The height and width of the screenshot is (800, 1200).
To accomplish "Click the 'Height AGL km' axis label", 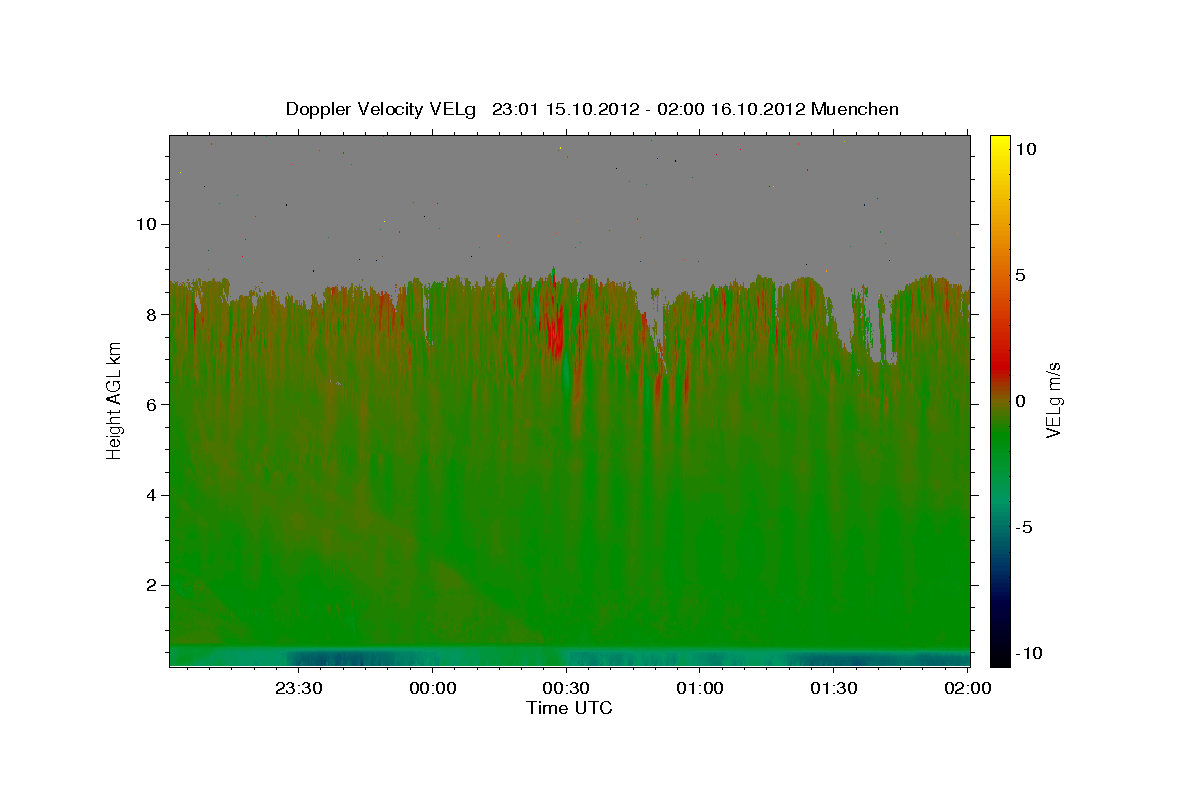I will click(x=115, y=399).
